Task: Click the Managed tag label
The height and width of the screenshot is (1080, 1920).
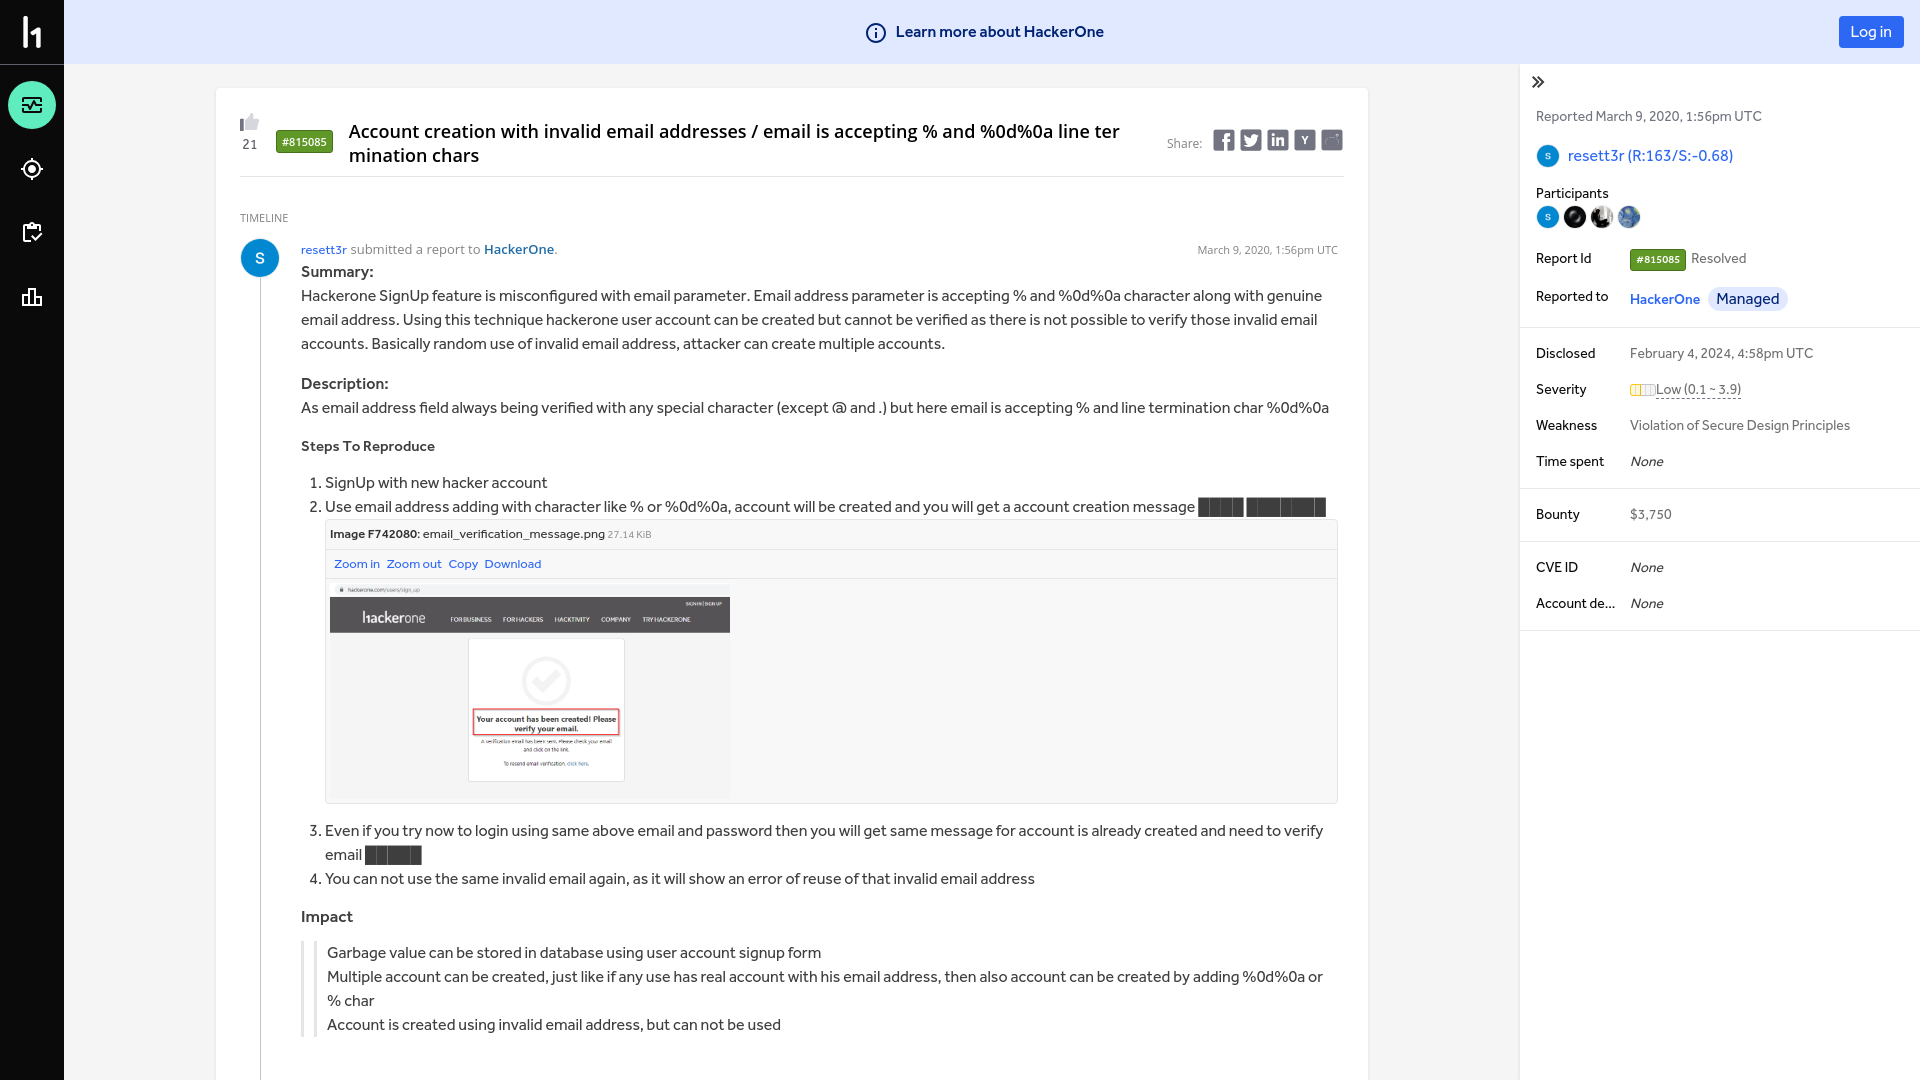Action: click(x=1747, y=298)
